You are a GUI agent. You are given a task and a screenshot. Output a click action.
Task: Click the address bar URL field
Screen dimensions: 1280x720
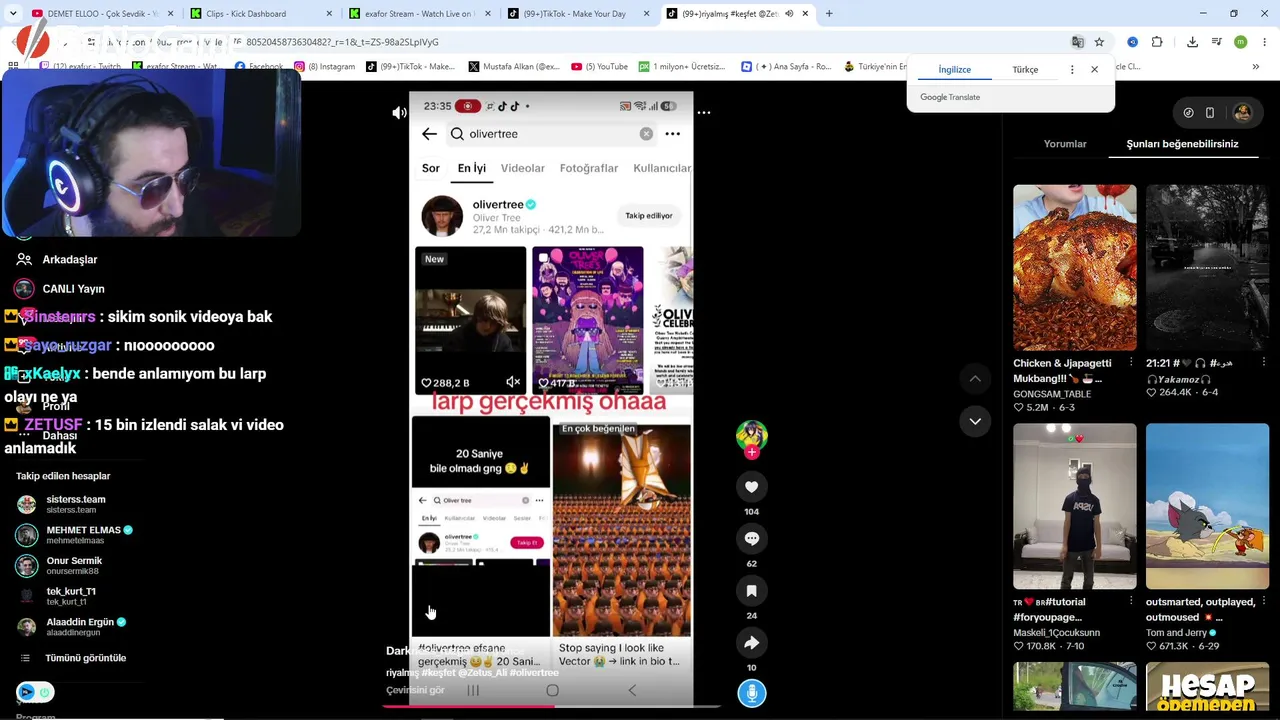click(560, 42)
